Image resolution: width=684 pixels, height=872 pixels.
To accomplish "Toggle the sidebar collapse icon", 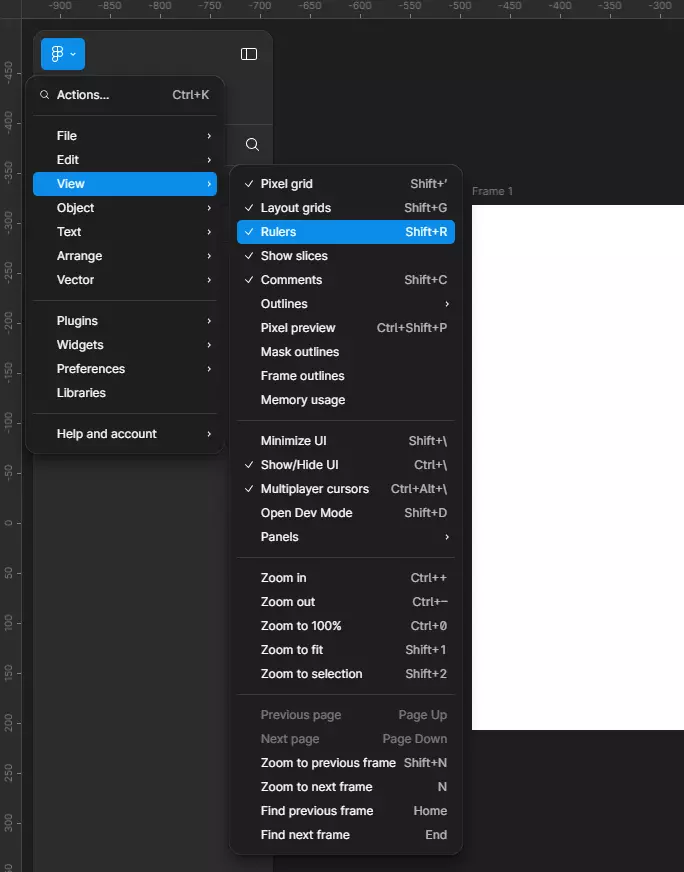I will 249,54.
